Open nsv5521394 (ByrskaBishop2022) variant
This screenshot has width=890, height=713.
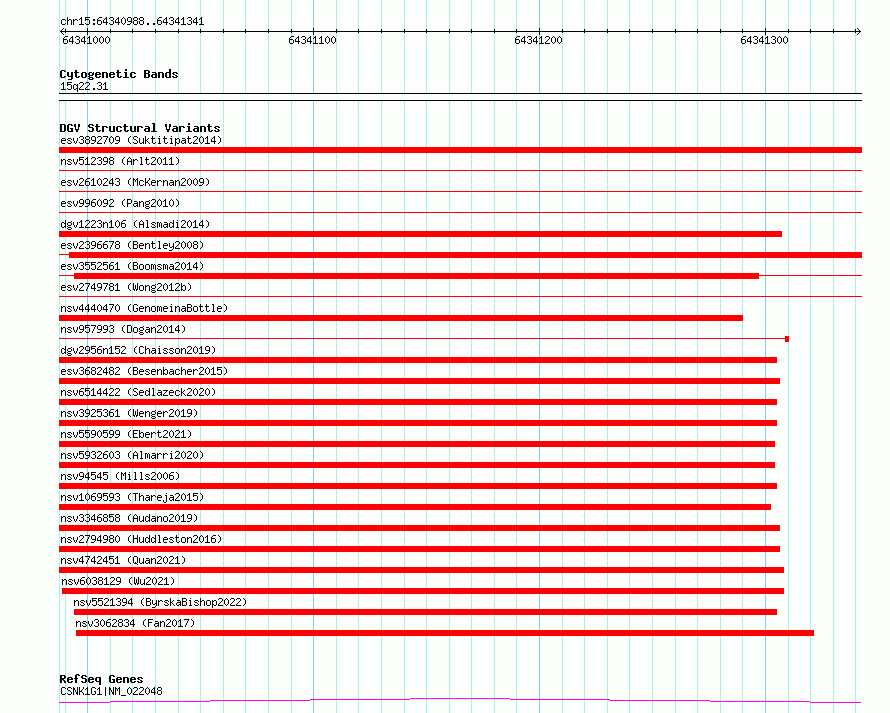(160, 602)
